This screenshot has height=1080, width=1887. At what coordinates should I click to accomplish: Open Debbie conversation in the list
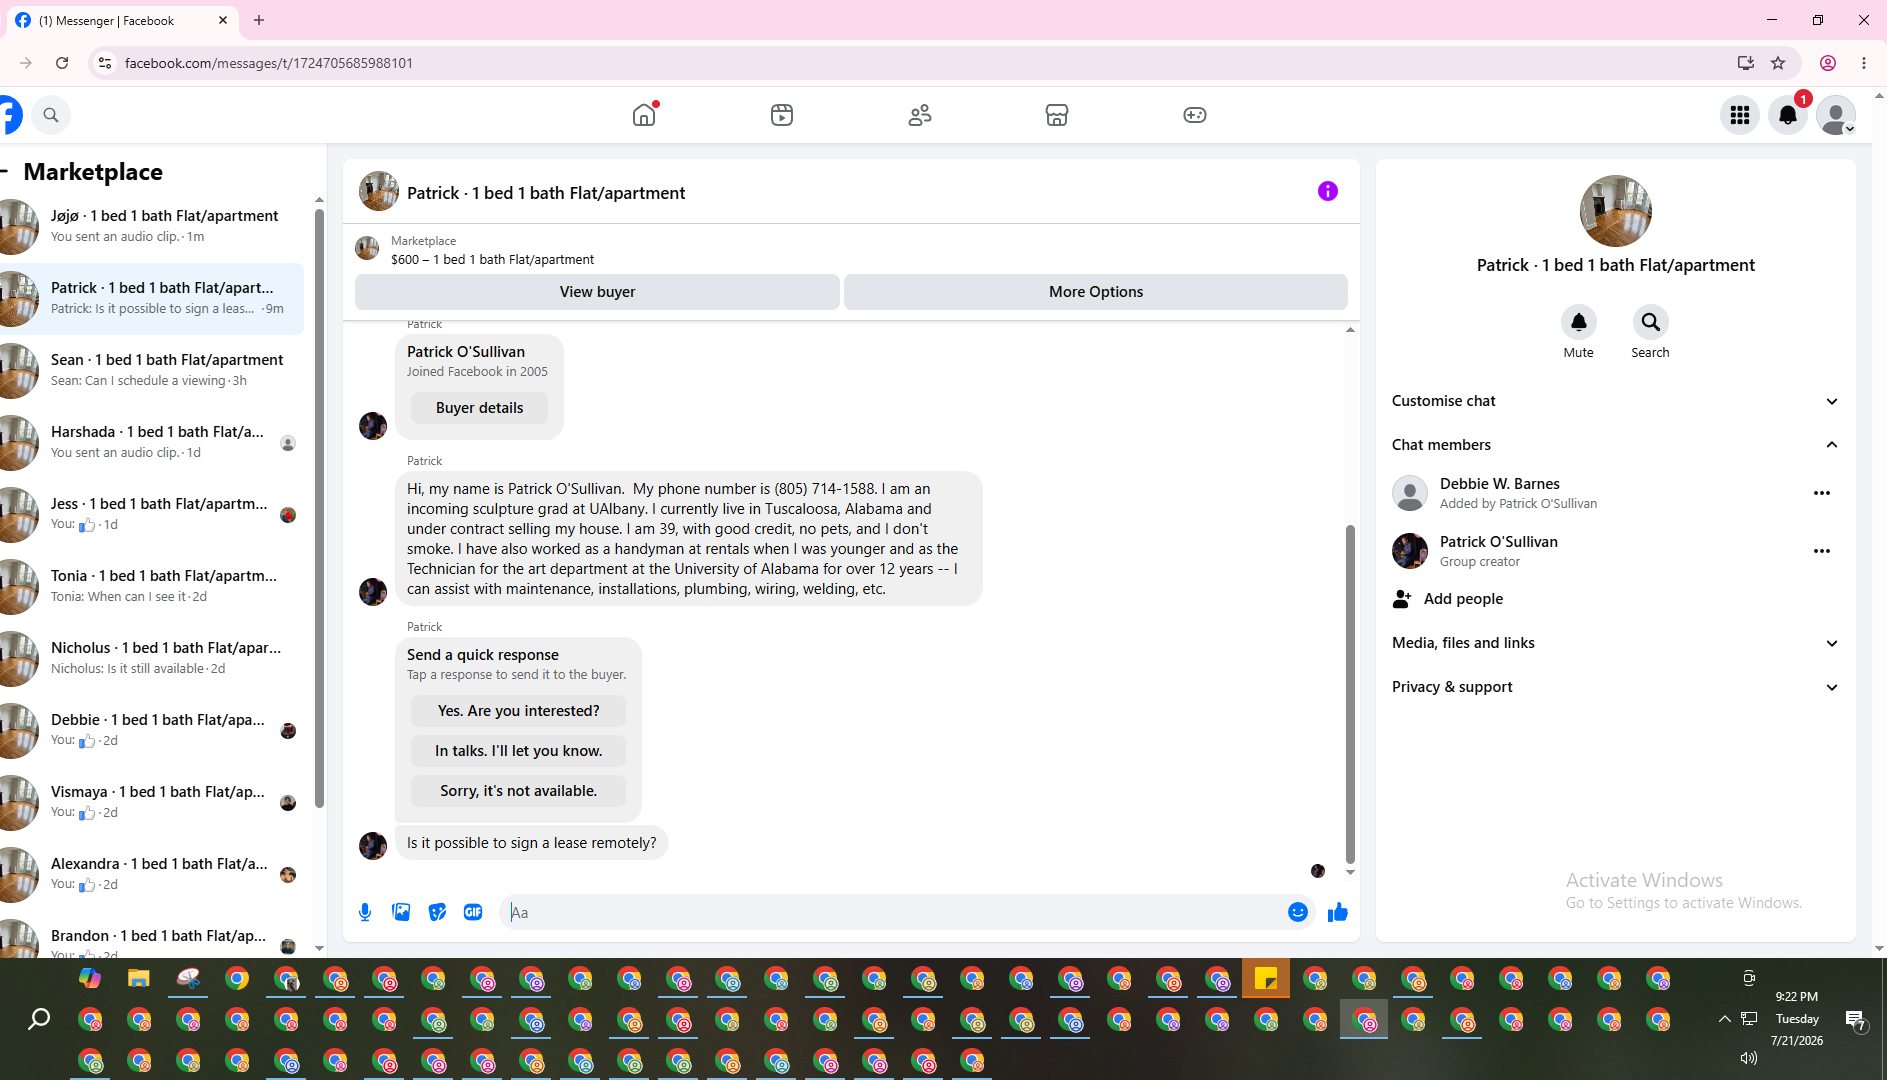point(152,730)
